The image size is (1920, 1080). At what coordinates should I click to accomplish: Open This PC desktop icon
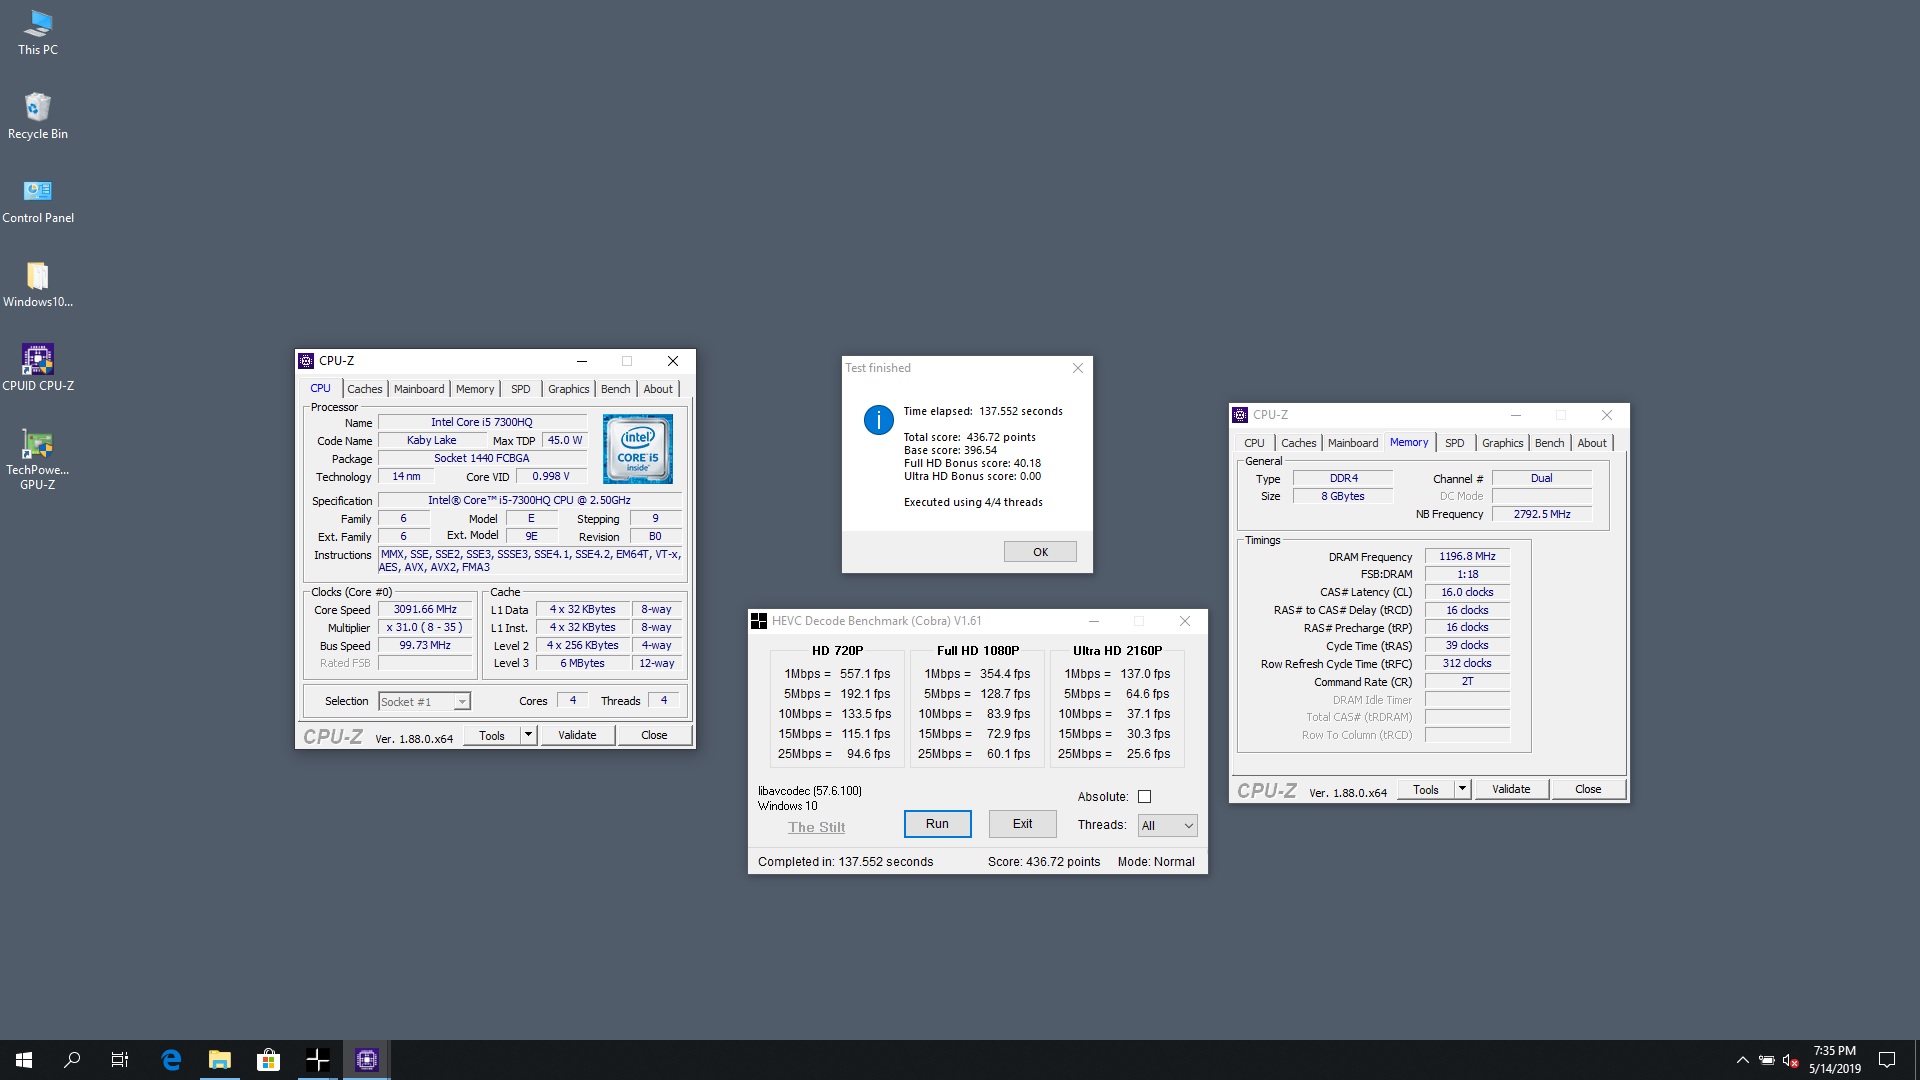(38, 32)
